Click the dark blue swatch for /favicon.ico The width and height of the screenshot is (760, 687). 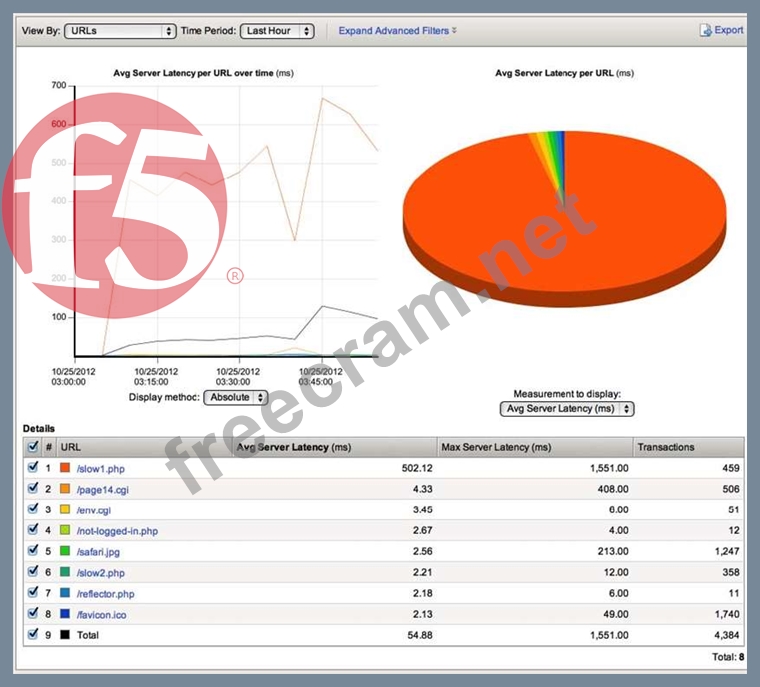pyautogui.click(x=65, y=614)
